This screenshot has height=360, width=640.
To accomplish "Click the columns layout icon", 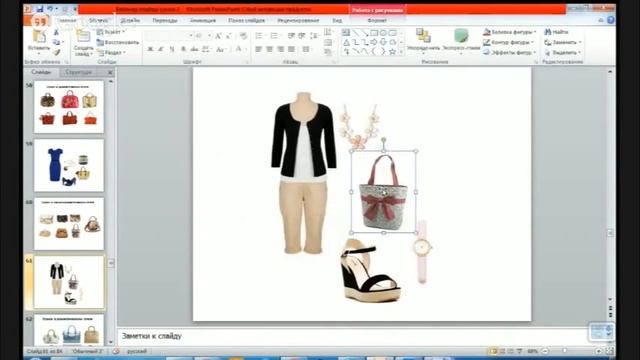I will click(x=306, y=49).
